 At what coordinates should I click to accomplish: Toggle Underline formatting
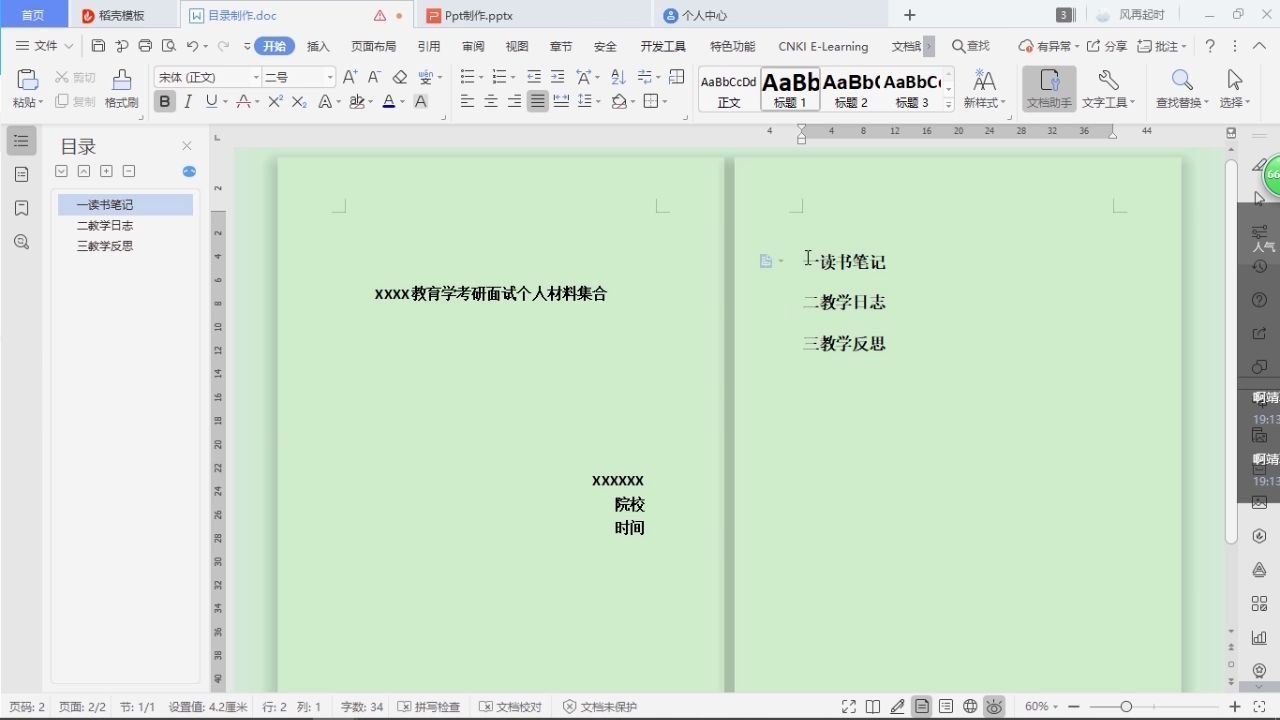coord(210,101)
